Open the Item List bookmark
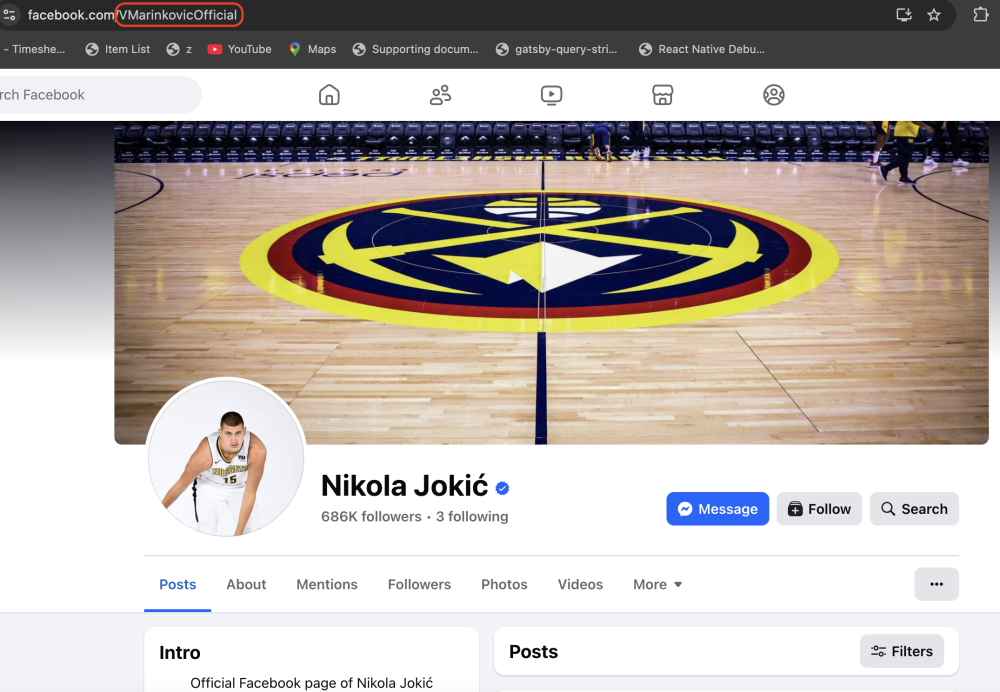This screenshot has width=1000, height=692. click(118, 49)
